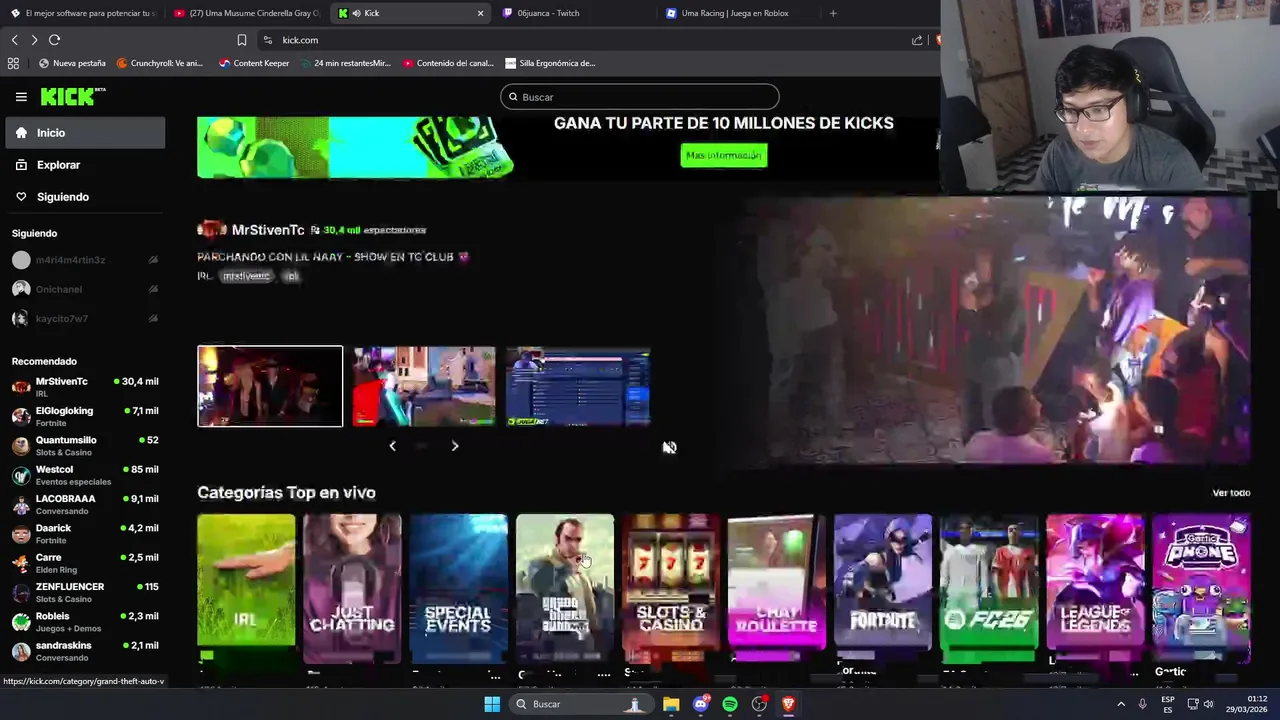
Task: Click Ver todo for top categories
Action: tap(1231, 493)
